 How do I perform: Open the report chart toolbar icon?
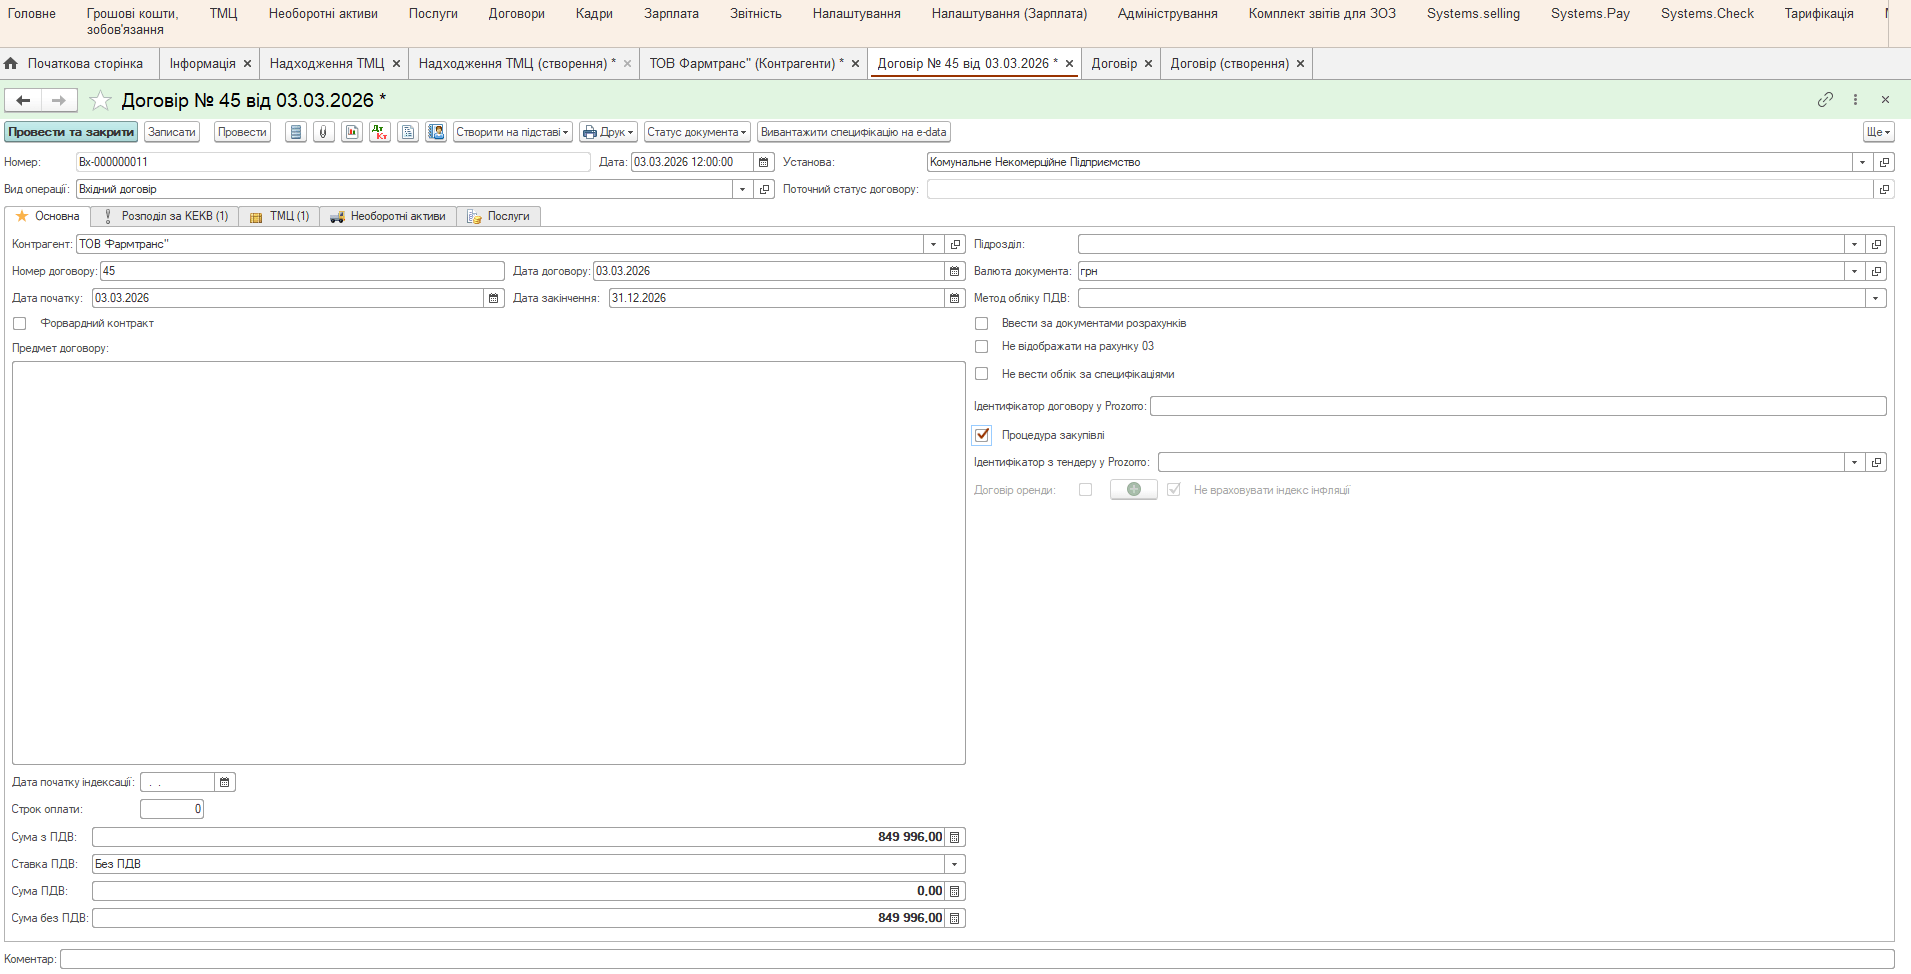click(x=352, y=132)
